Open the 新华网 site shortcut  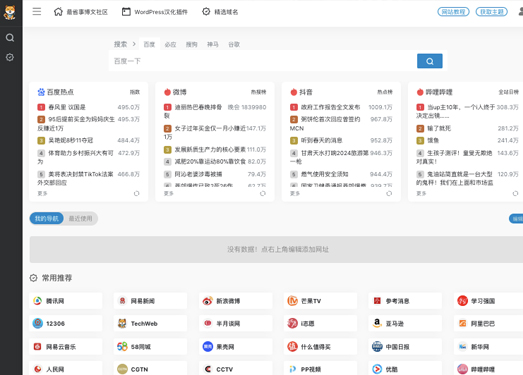(x=489, y=347)
